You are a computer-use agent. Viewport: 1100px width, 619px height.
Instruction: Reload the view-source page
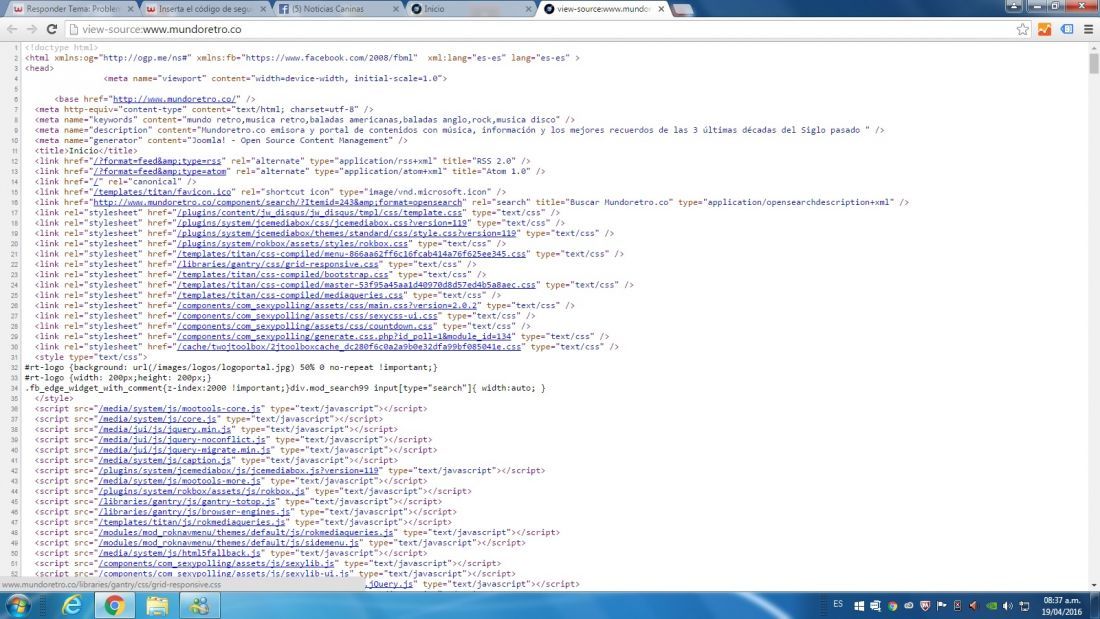51,29
